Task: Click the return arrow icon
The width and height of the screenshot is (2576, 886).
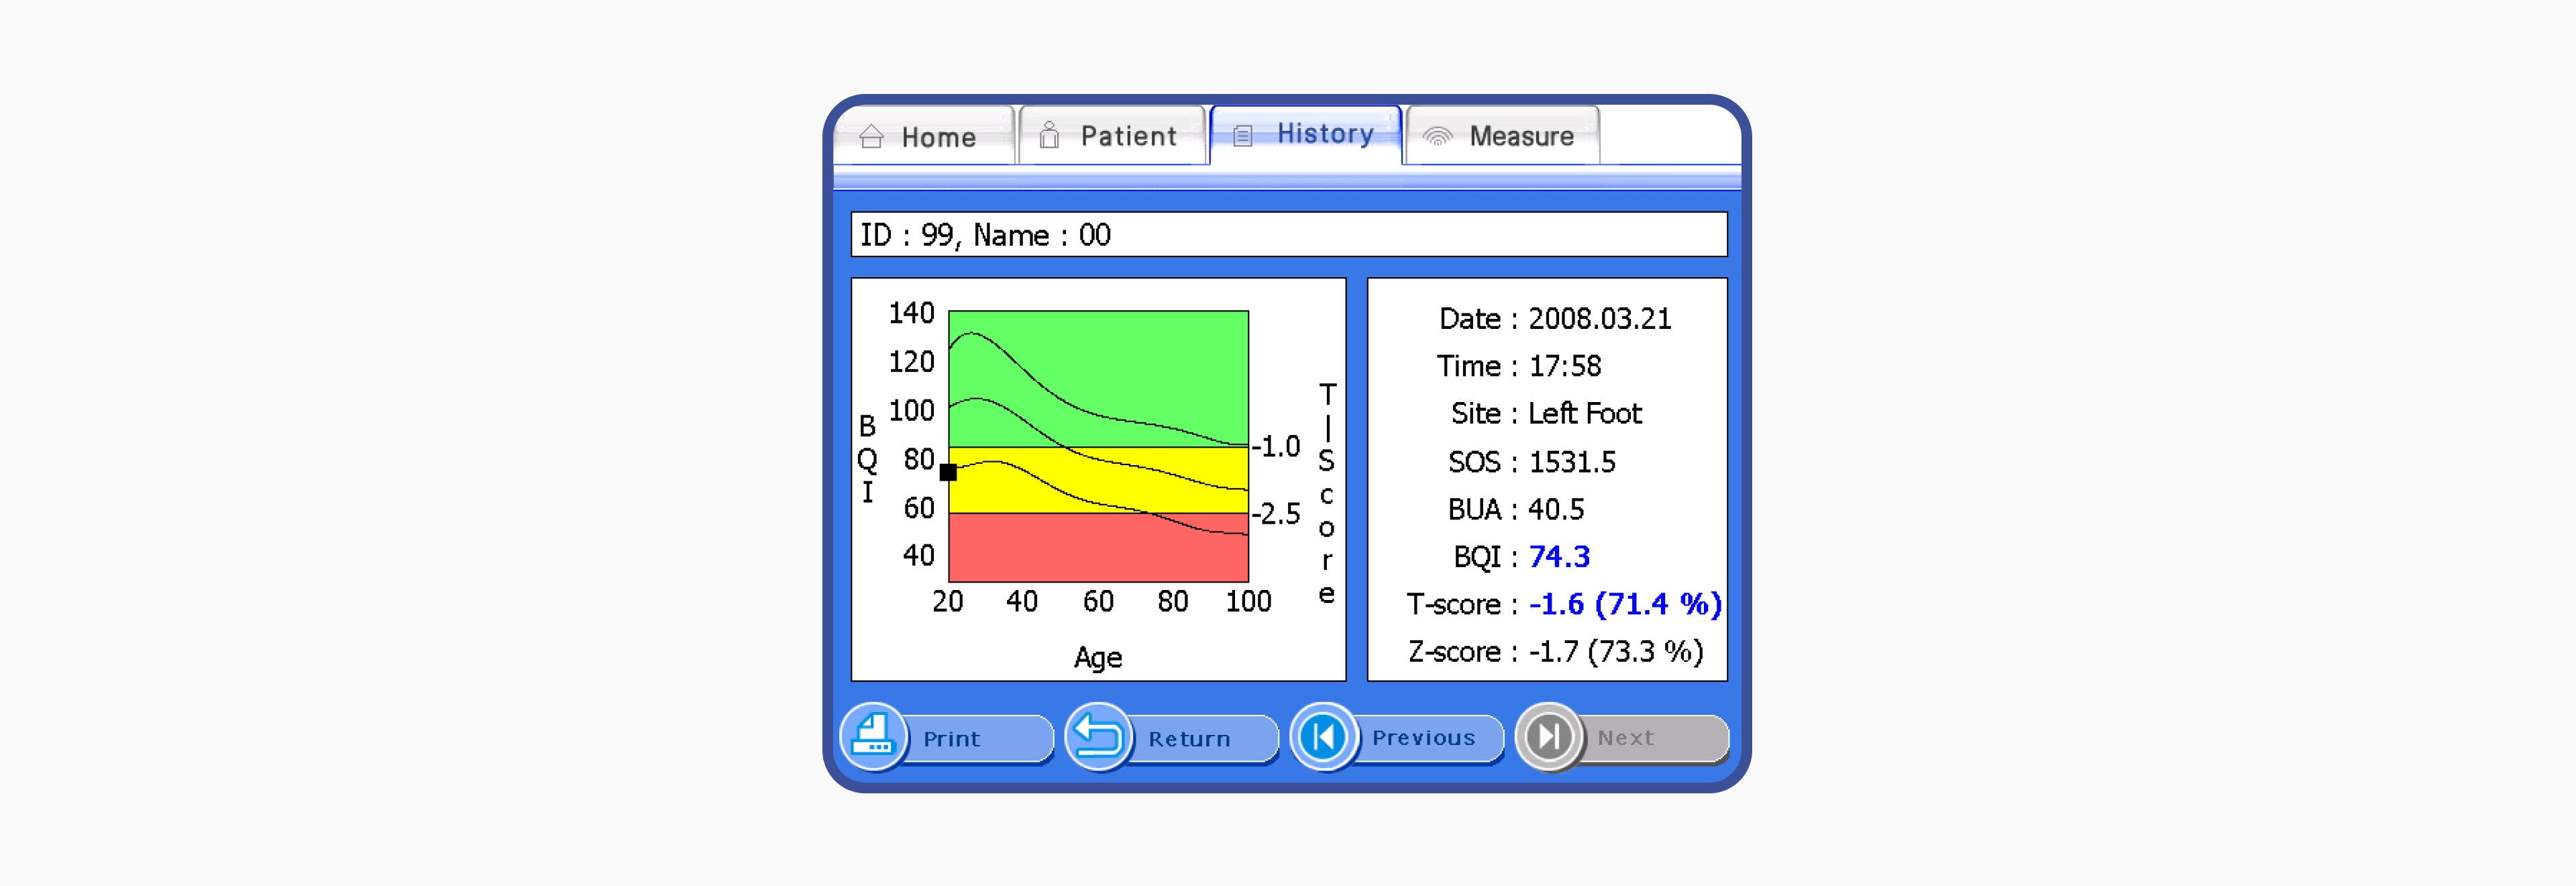Action: (x=1098, y=738)
